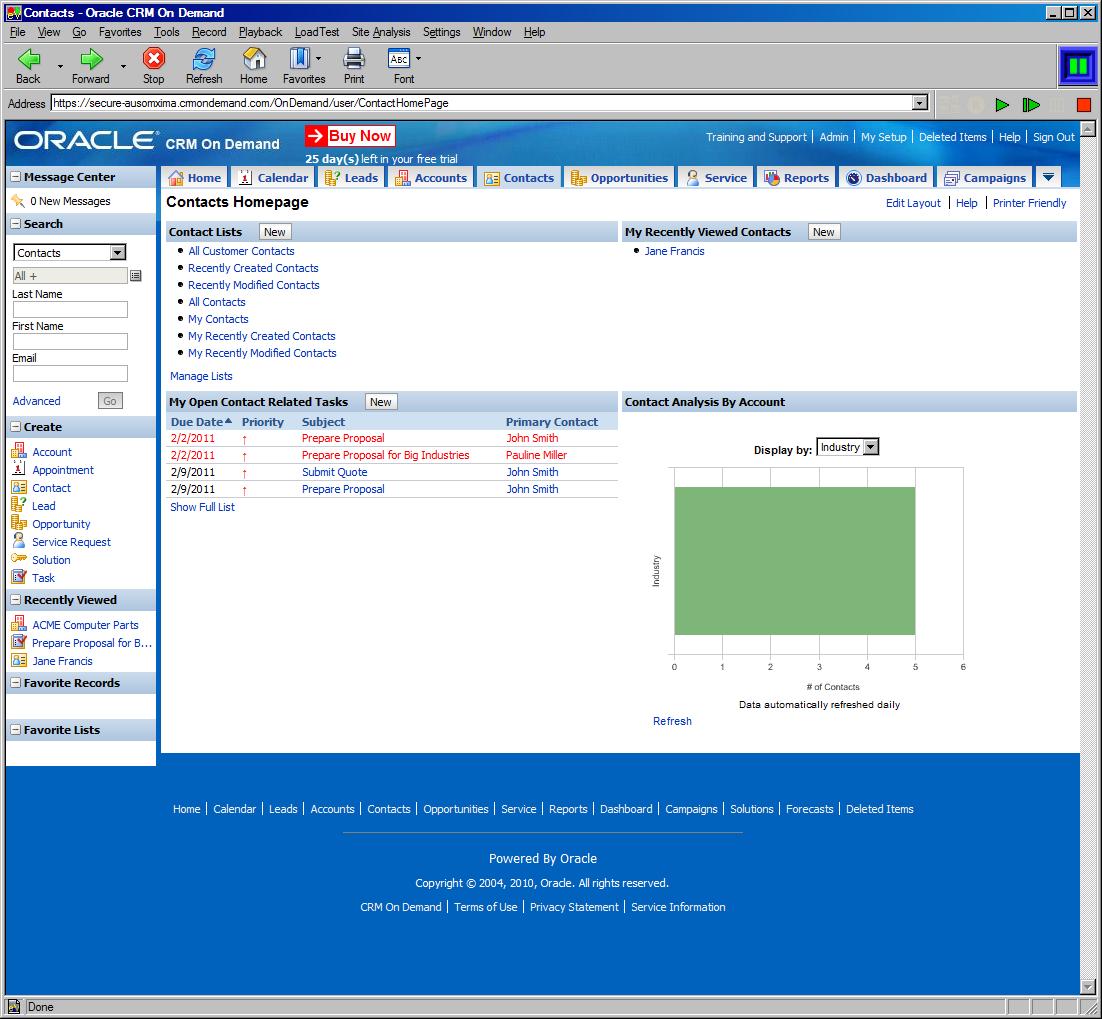Collapse the Recently Viewed section
The height and width of the screenshot is (1019, 1102).
click(15, 599)
